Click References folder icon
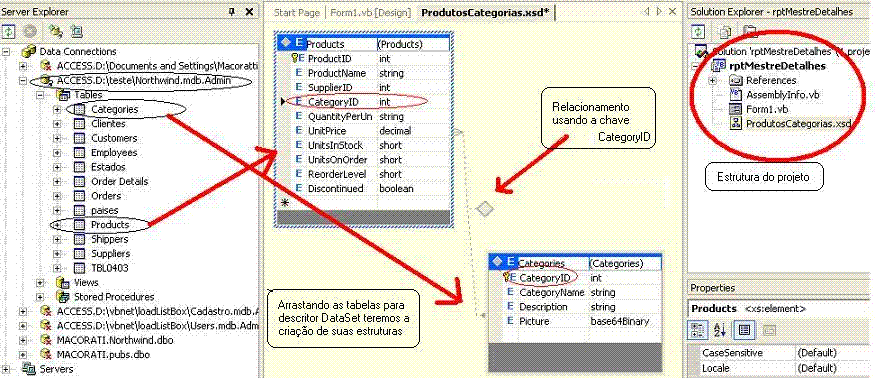 click(x=736, y=81)
